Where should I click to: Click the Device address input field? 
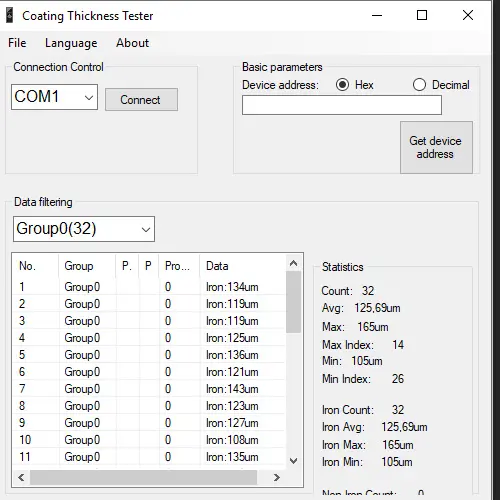tap(342, 105)
